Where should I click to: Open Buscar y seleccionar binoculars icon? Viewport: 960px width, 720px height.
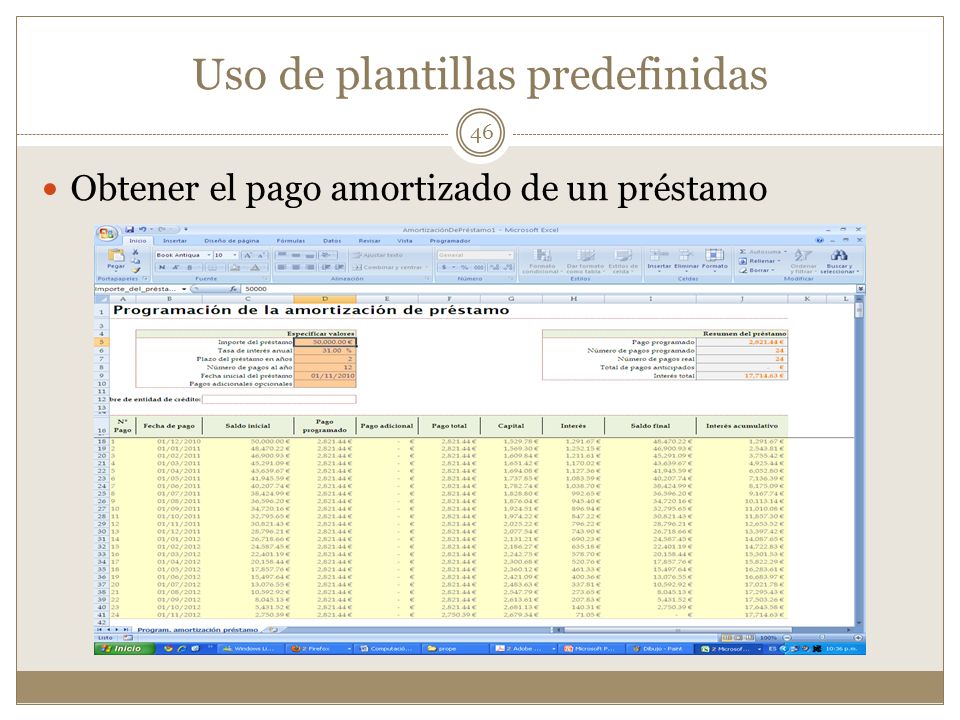(839, 260)
